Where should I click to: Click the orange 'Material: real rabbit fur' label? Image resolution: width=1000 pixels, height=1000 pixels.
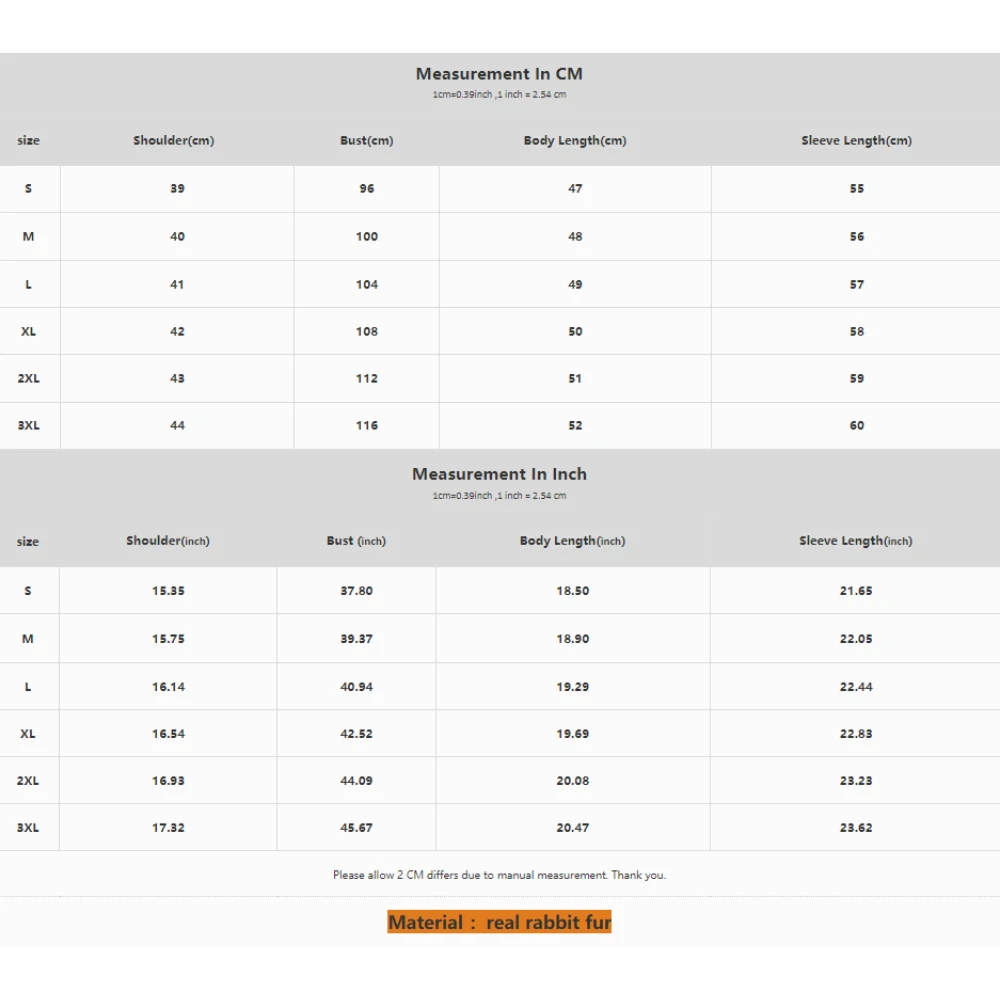point(499,922)
